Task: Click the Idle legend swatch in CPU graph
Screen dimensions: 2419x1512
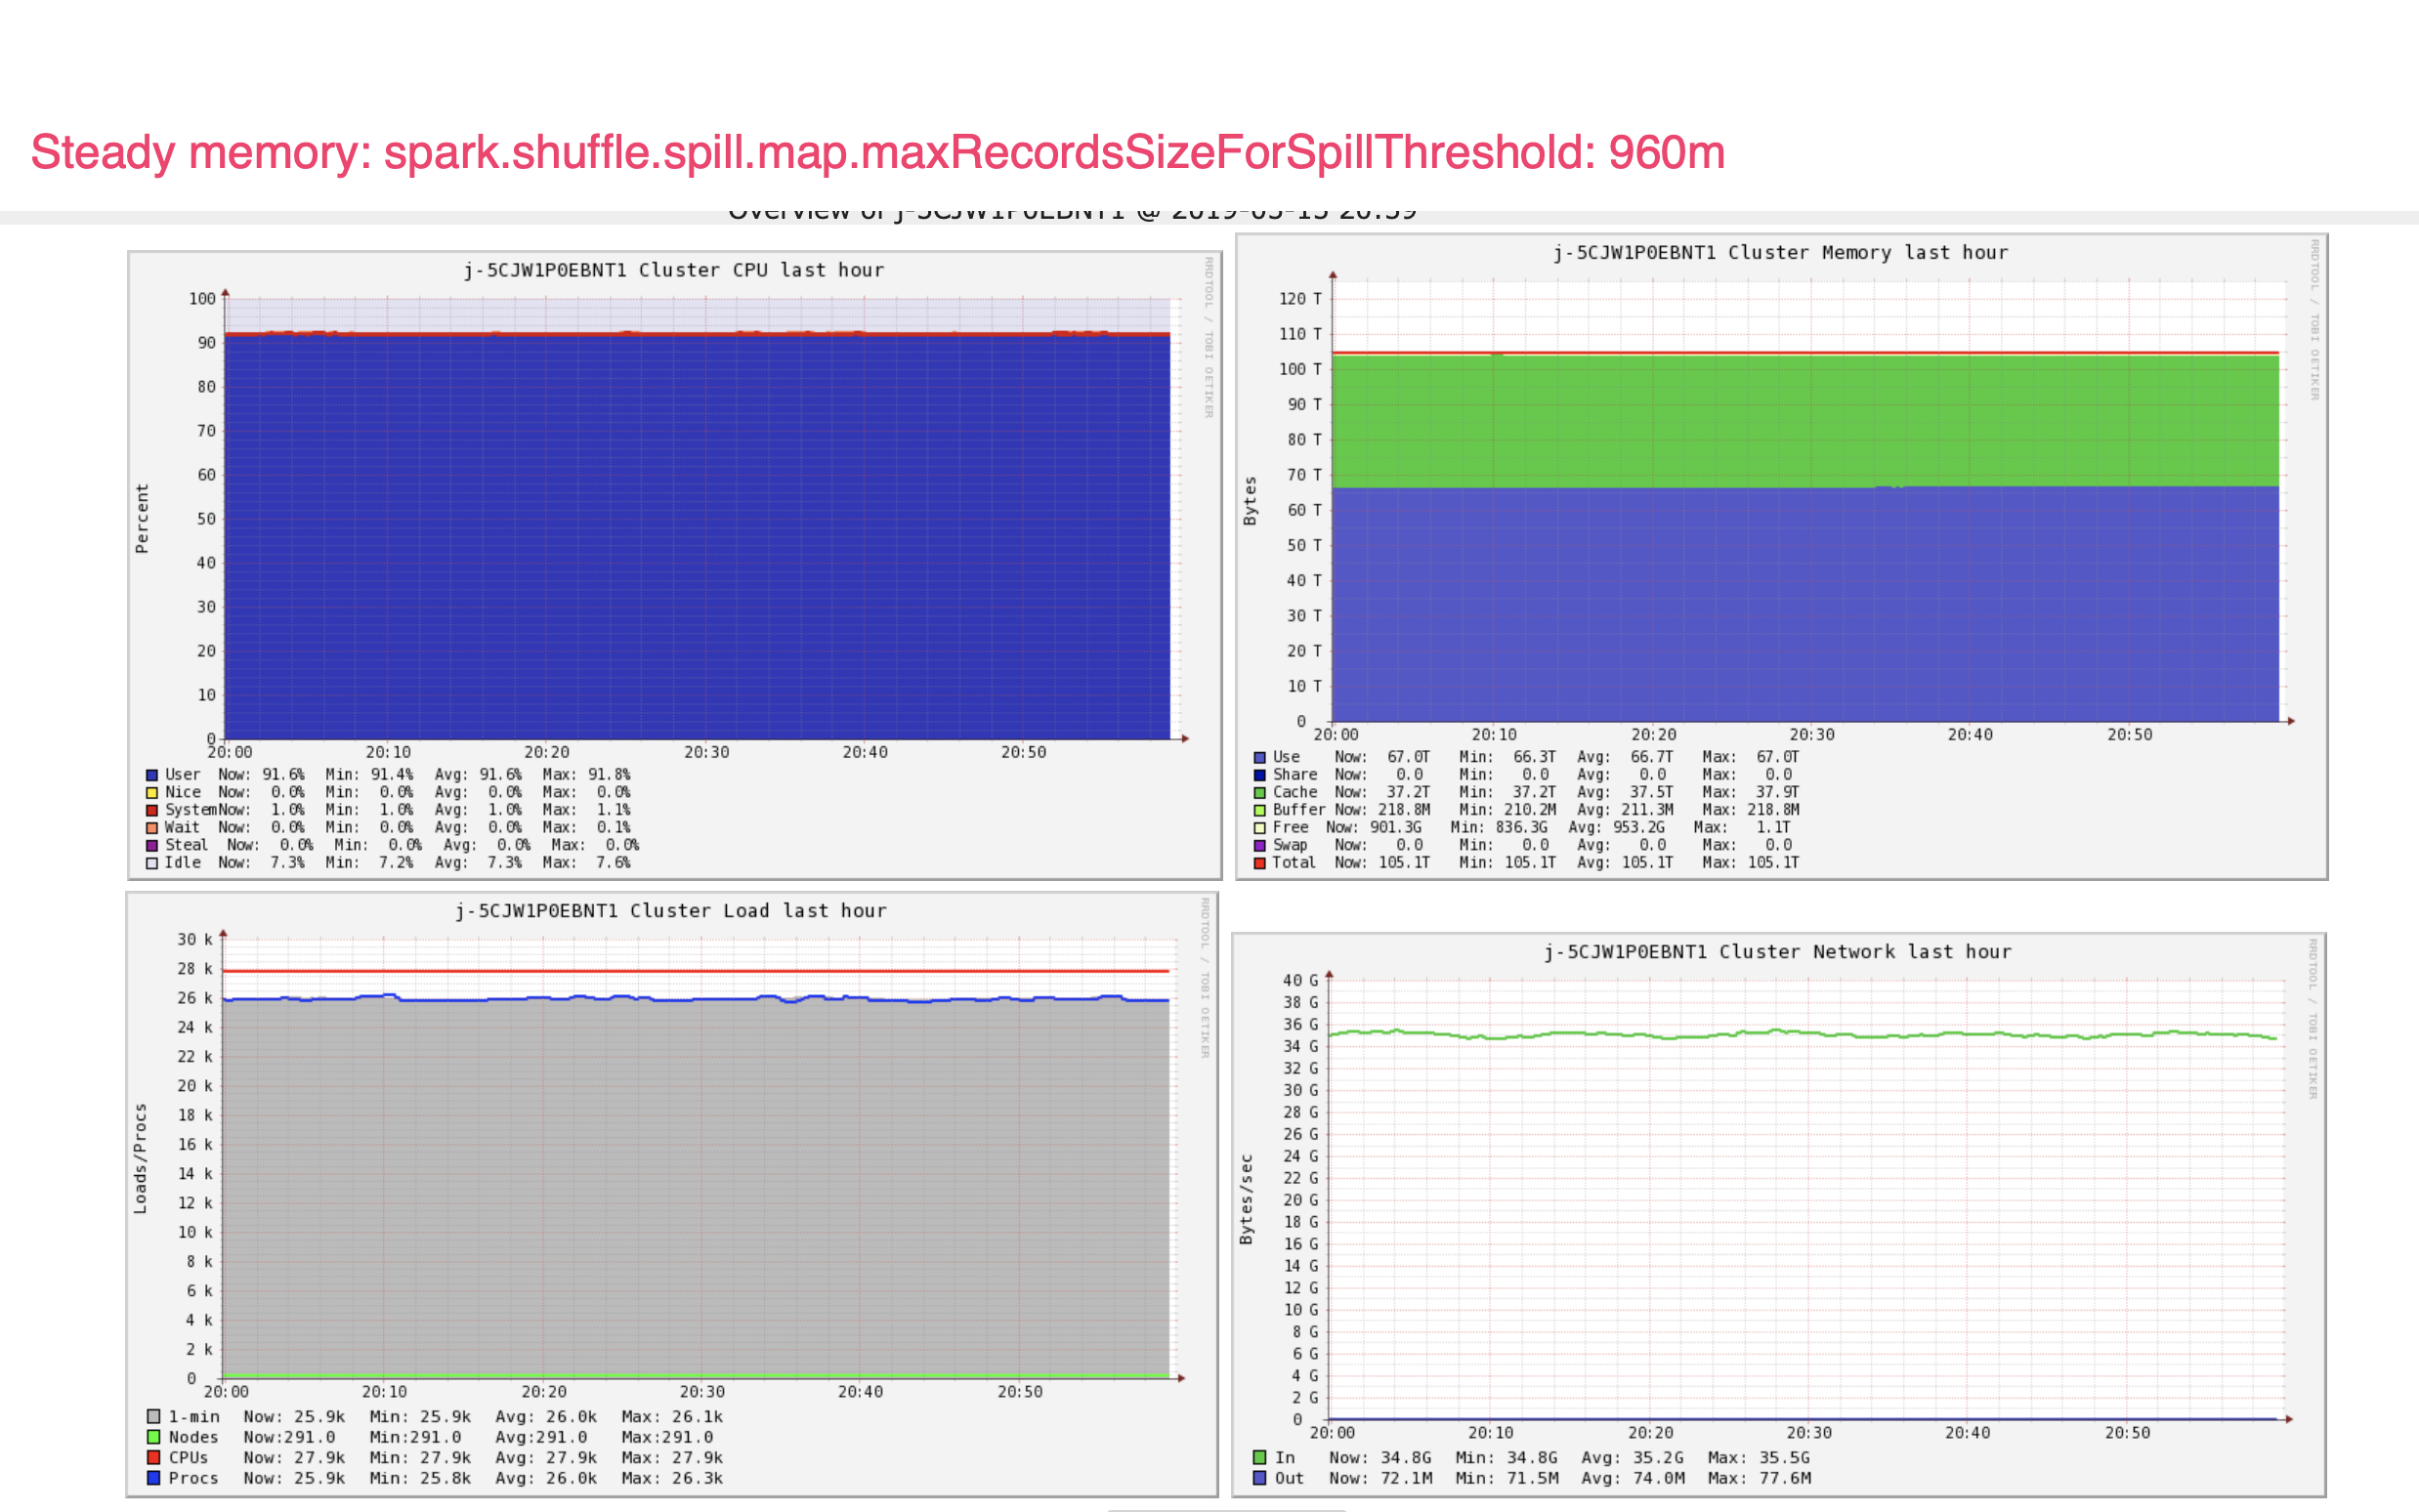Action: coord(152,863)
